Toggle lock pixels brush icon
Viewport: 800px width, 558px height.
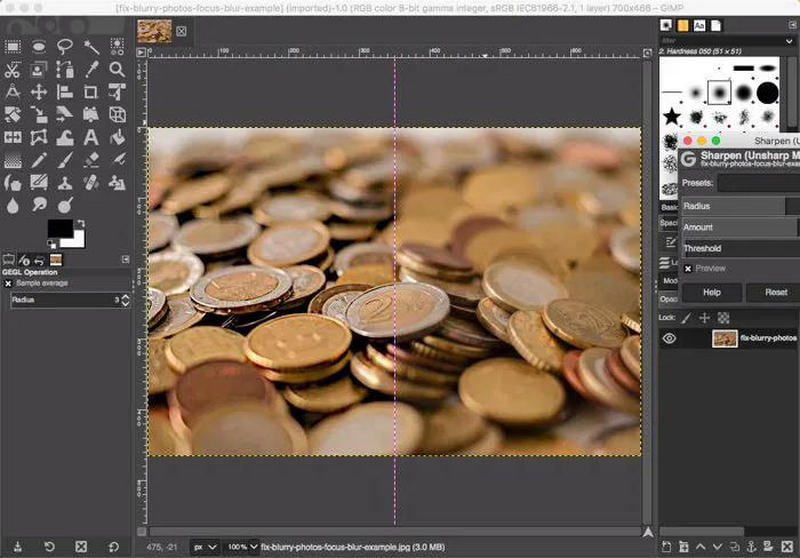686,318
